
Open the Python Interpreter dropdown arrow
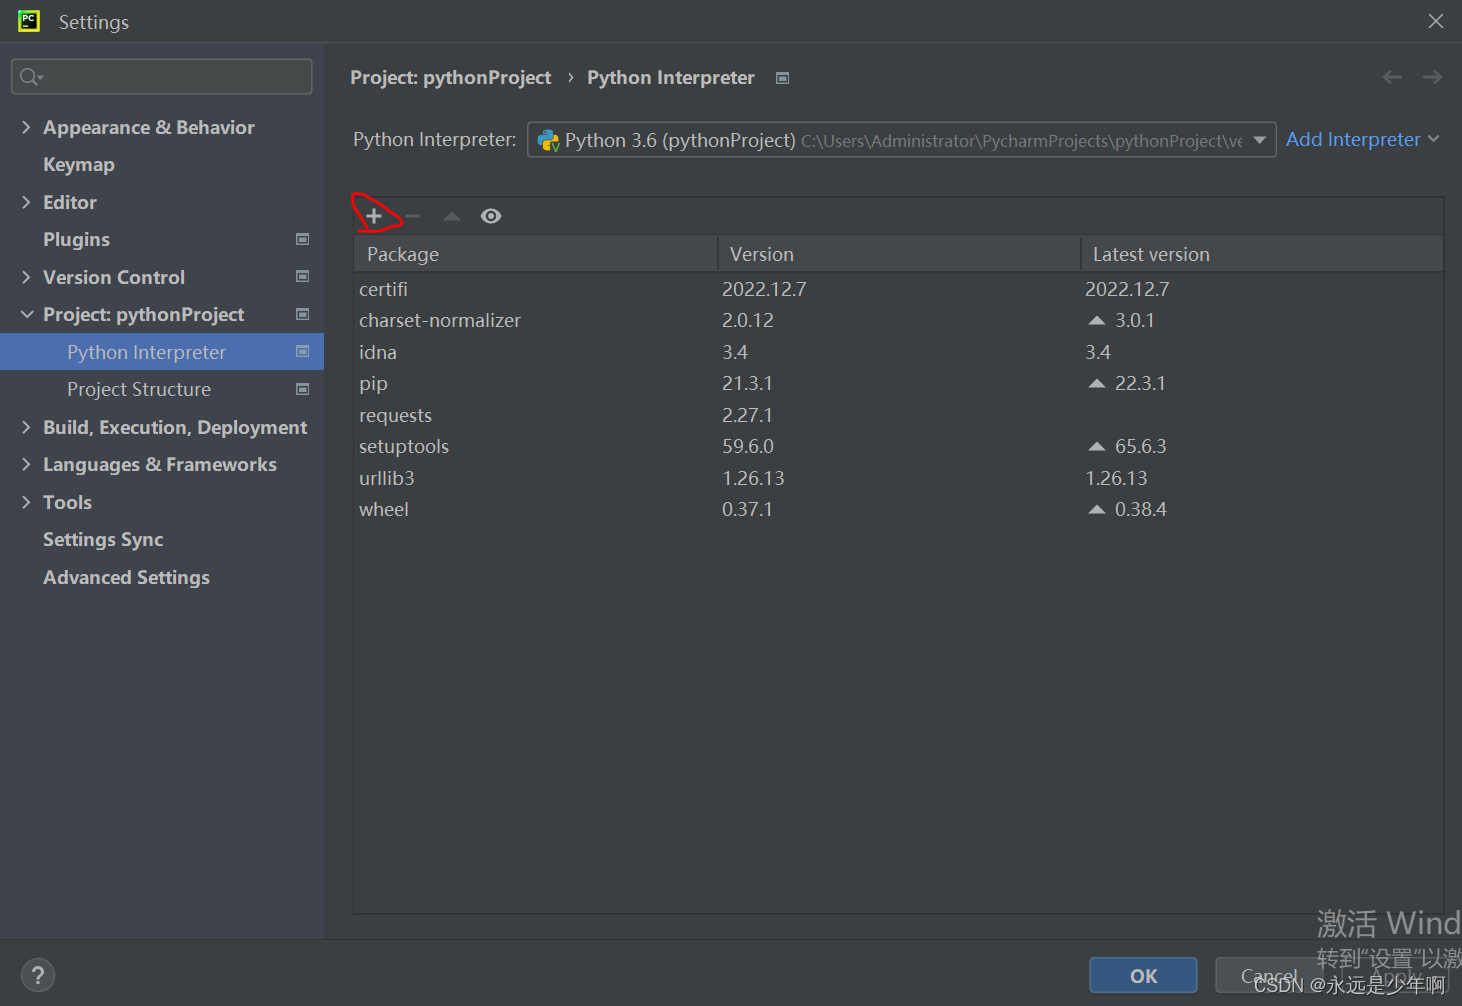coord(1260,140)
